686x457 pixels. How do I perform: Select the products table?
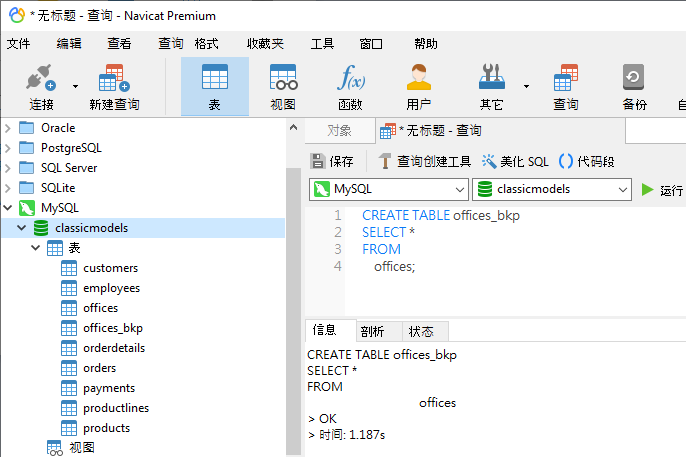coord(106,428)
